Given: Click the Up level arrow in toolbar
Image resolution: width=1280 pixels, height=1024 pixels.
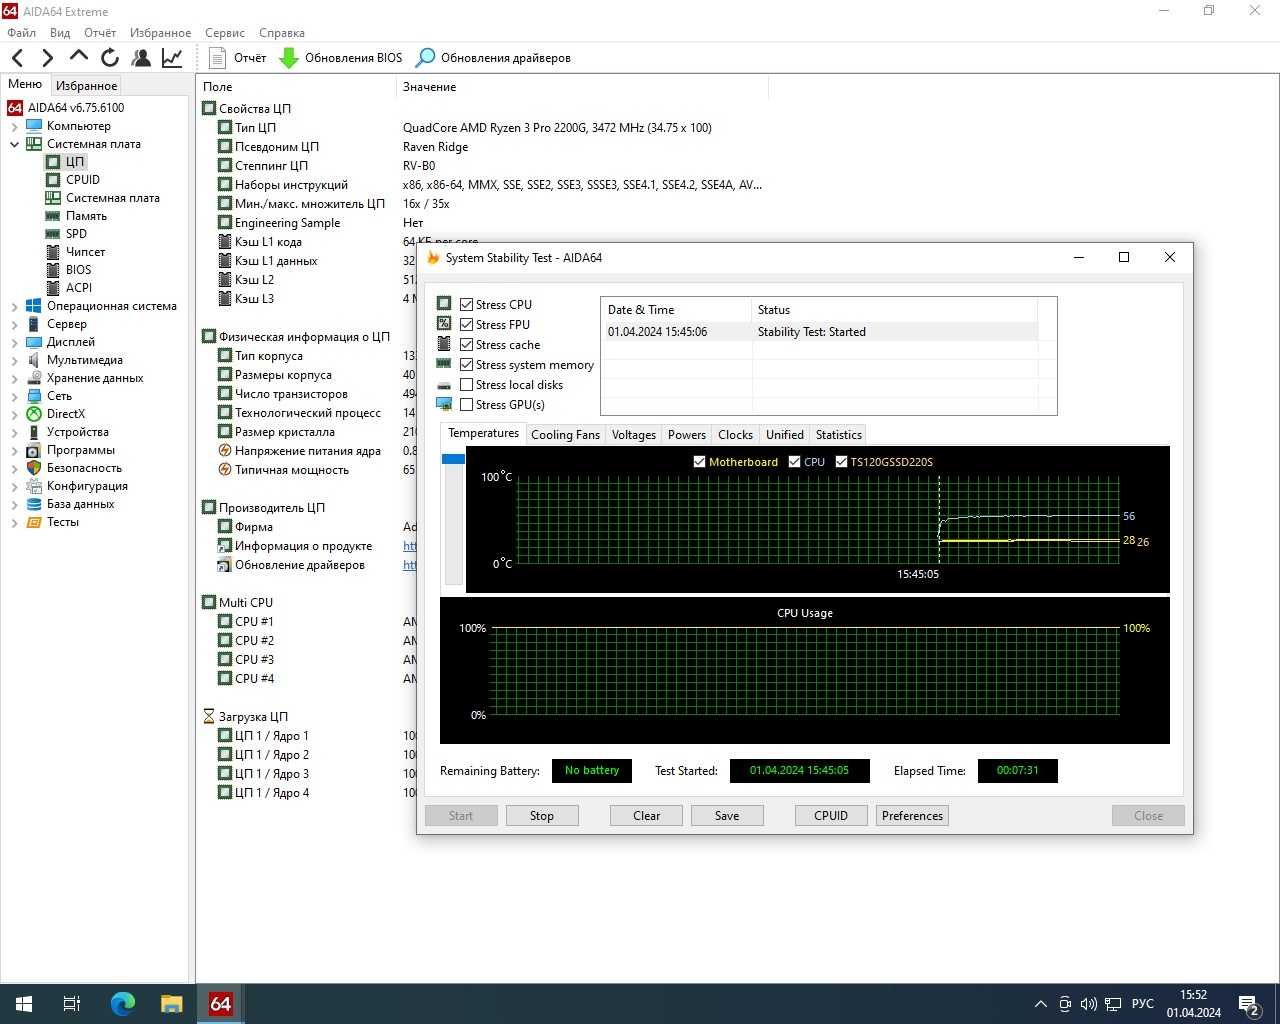Looking at the screenshot, I should (79, 57).
